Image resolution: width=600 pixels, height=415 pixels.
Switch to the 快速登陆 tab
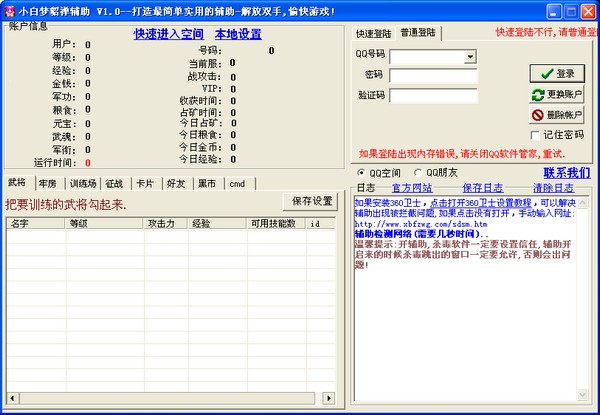373,34
